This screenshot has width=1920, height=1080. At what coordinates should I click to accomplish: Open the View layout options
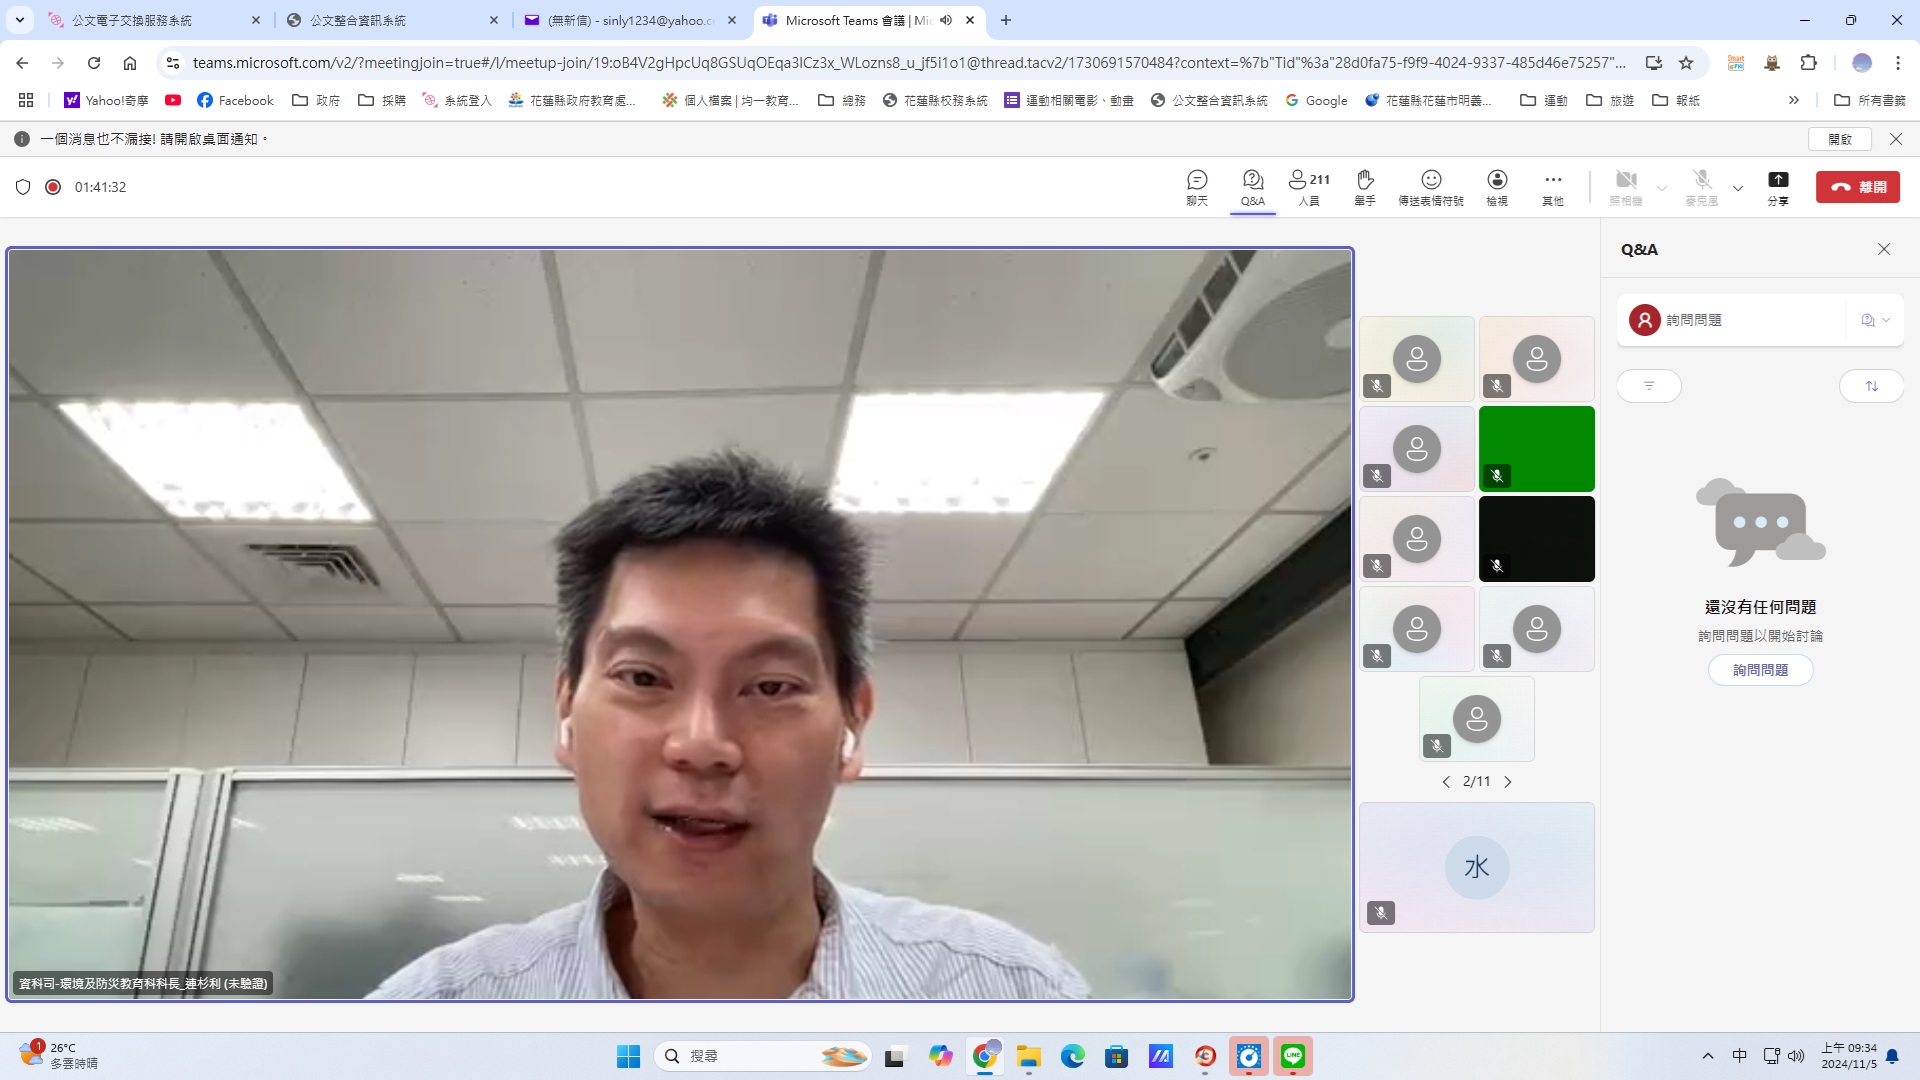click(x=1496, y=186)
